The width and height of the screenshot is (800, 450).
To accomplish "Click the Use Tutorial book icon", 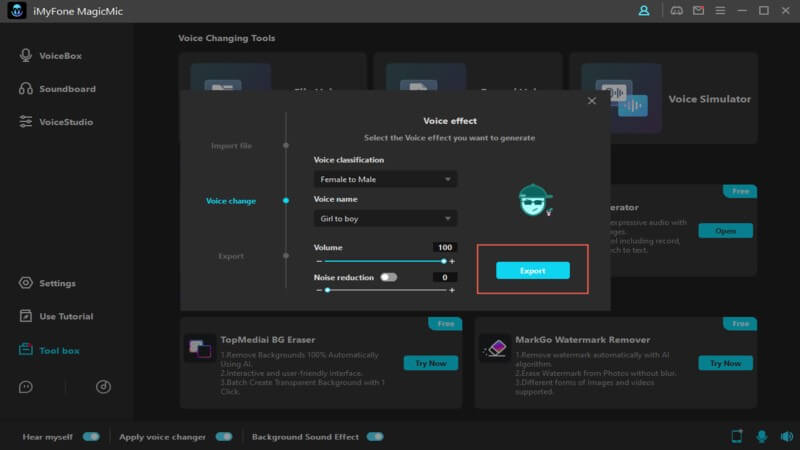I will (26, 316).
